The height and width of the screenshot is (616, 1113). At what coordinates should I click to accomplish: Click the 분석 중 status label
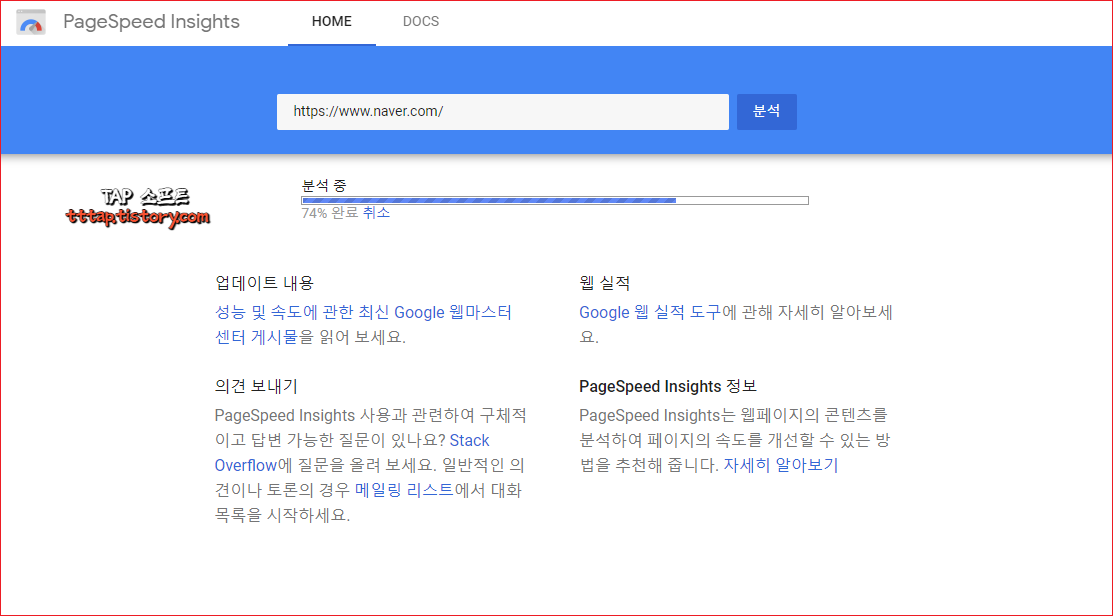pos(324,186)
